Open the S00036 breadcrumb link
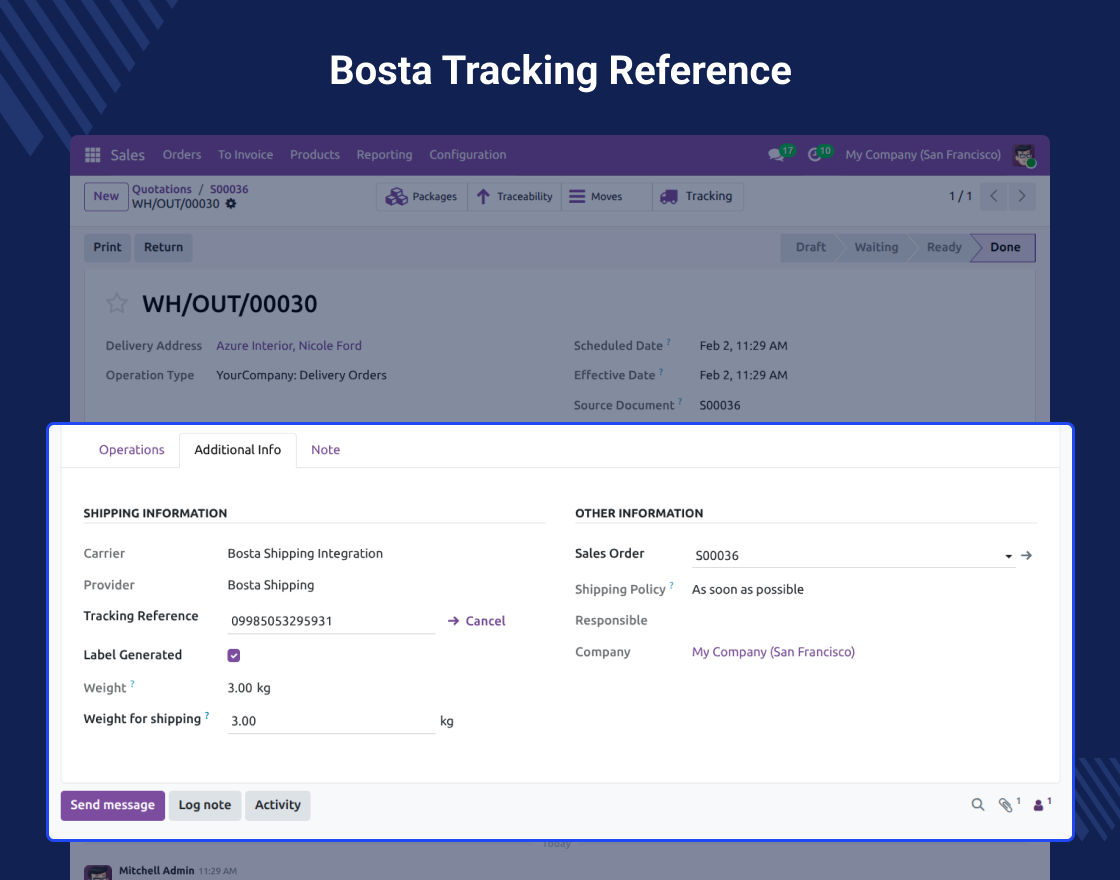The image size is (1120, 880). [229, 189]
